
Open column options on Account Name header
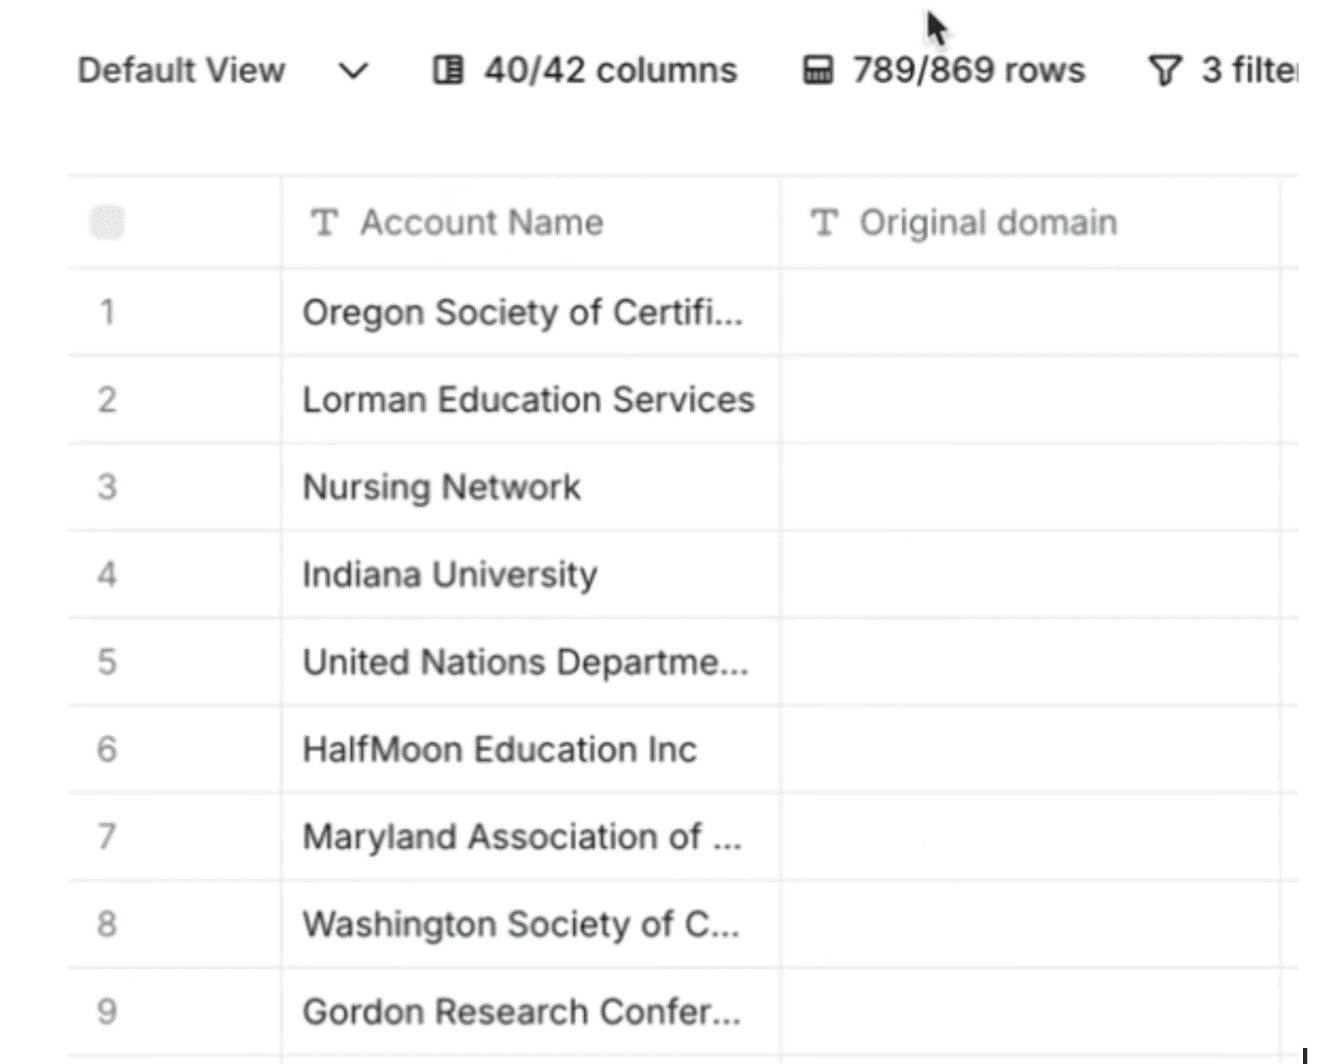[x=483, y=222]
